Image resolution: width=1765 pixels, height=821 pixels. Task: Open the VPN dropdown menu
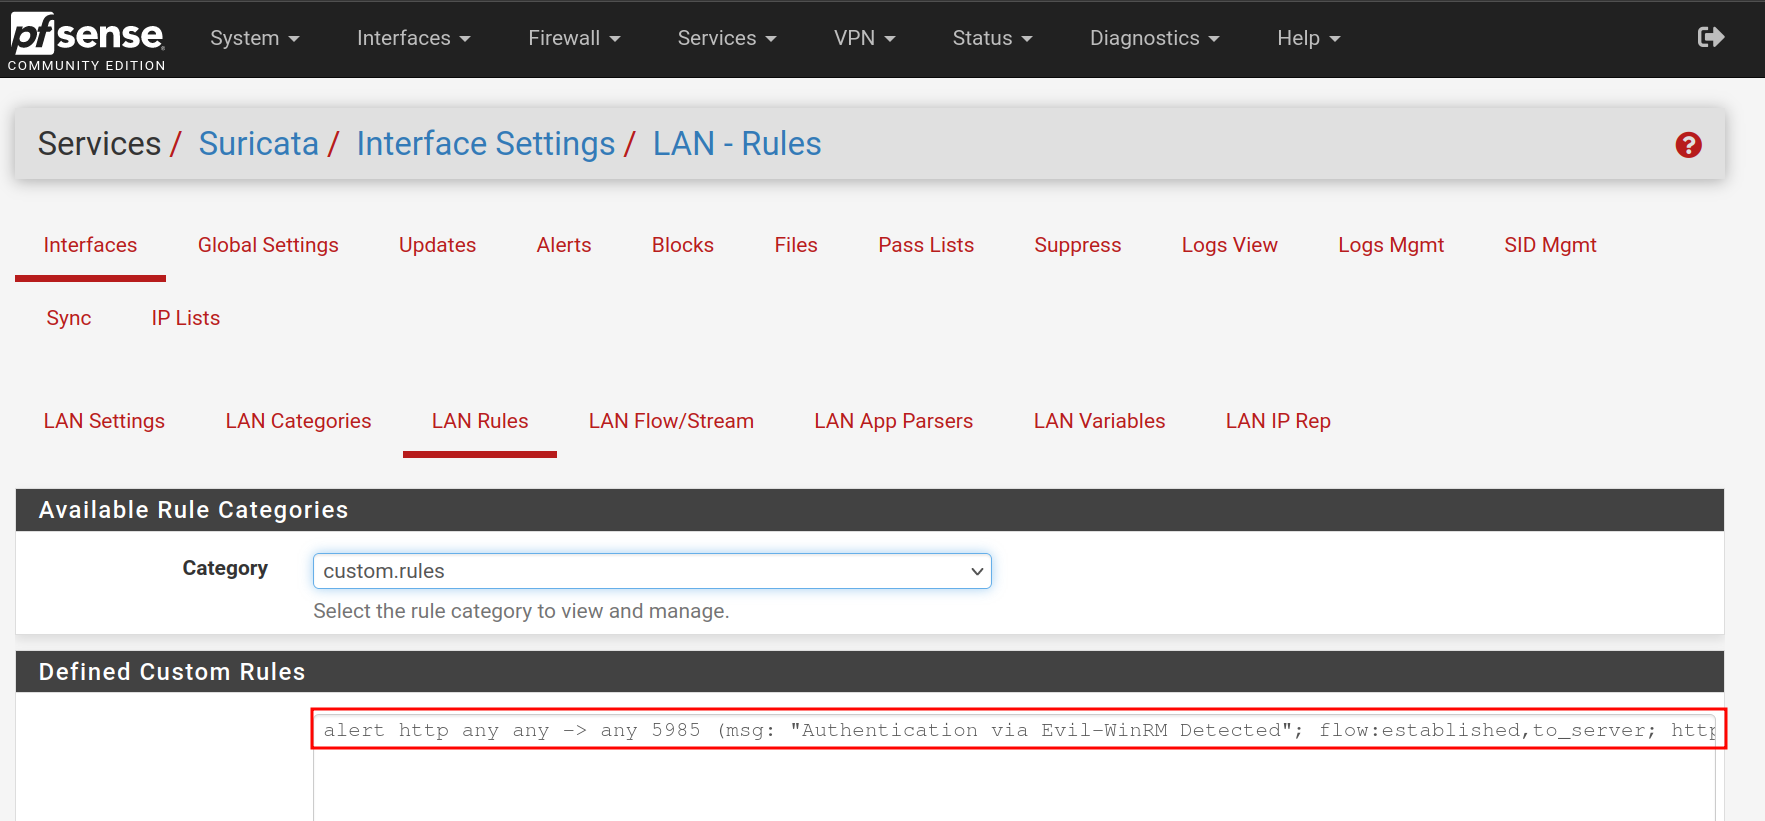pyautogui.click(x=865, y=38)
